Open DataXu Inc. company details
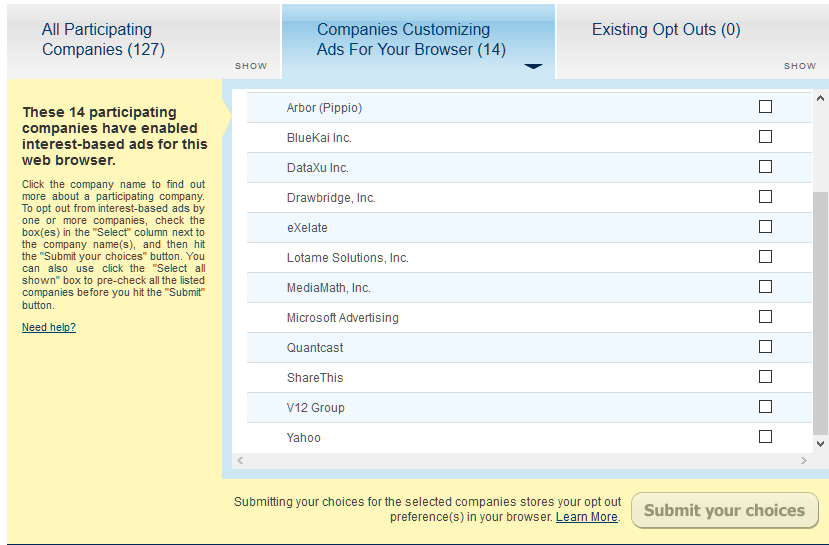The image size is (829, 545). click(x=317, y=168)
